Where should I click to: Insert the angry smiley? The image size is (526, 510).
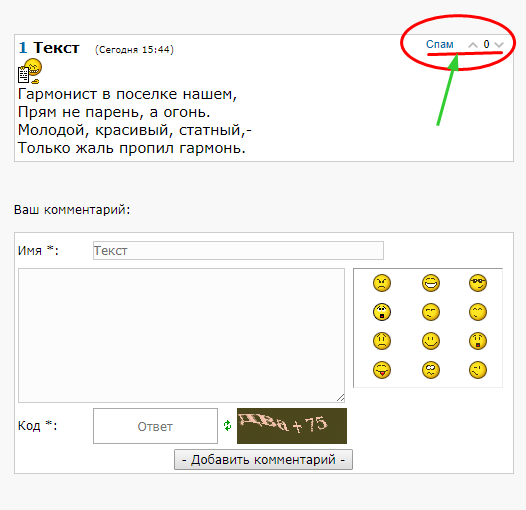coord(382,283)
